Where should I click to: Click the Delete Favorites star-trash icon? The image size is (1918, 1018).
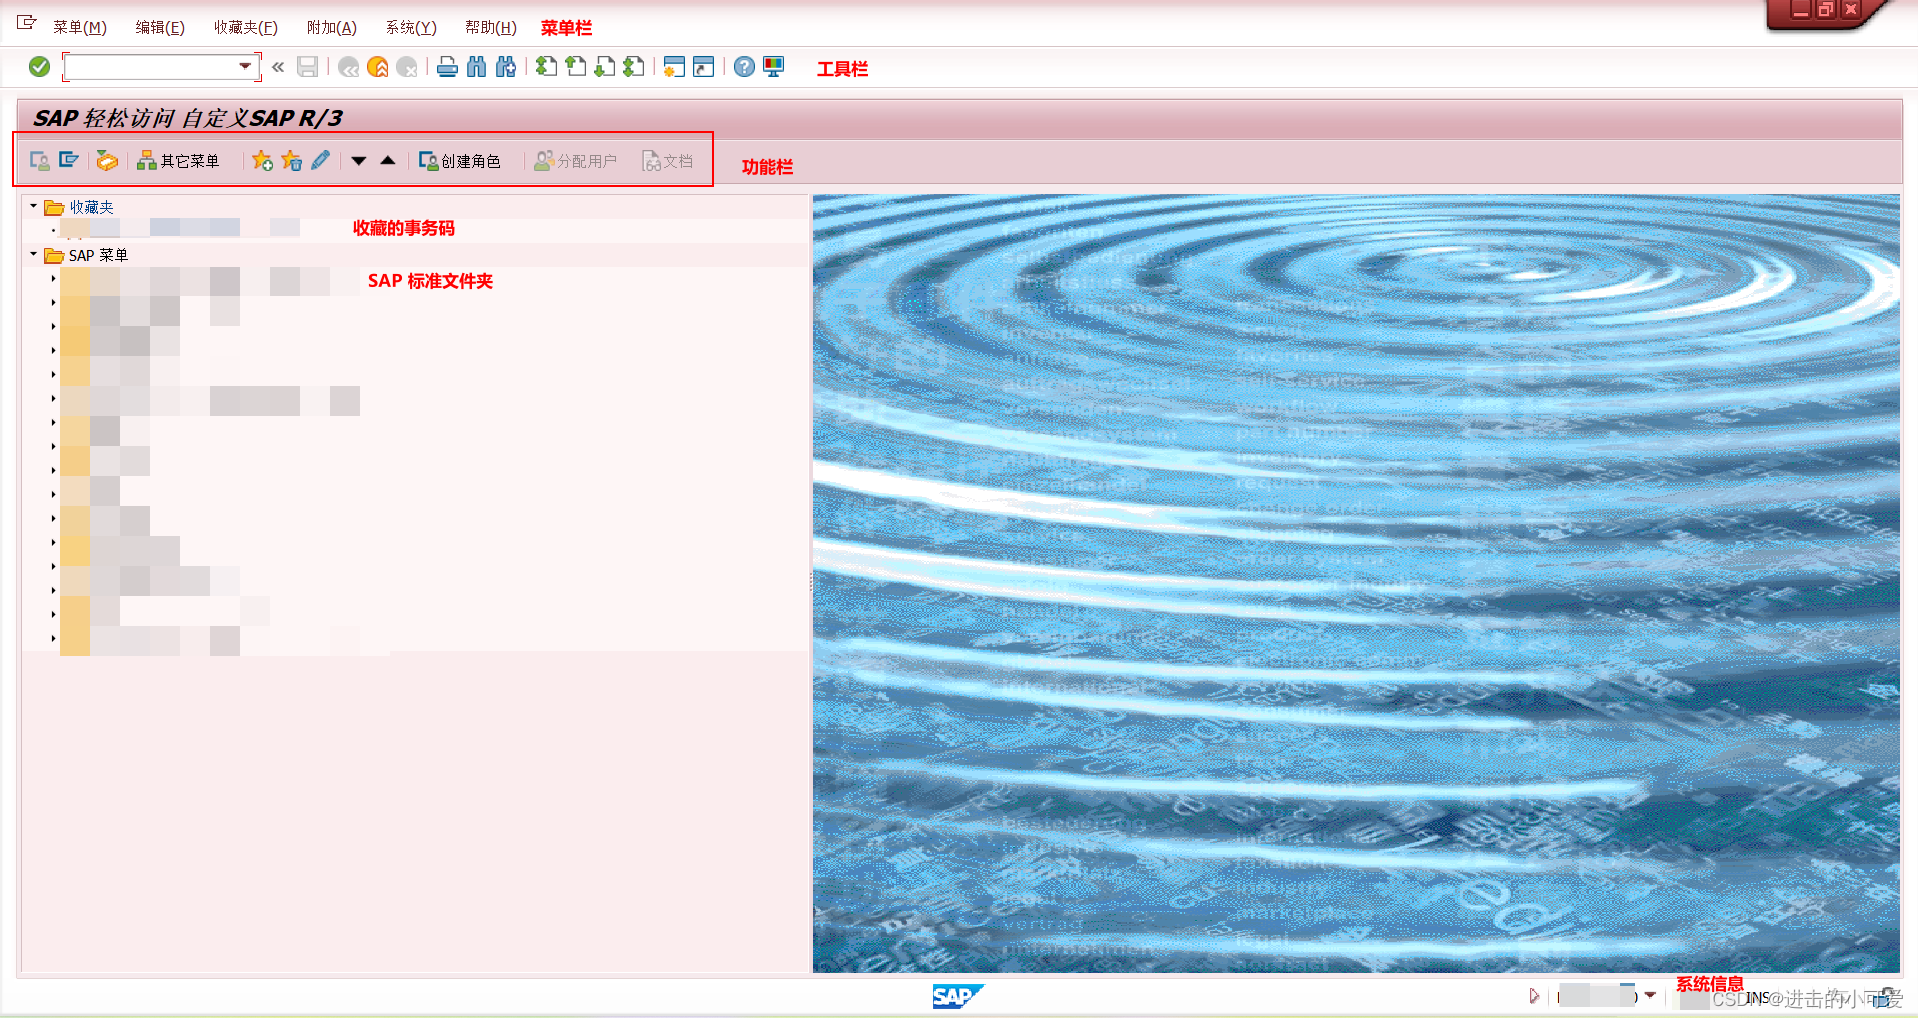click(291, 160)
